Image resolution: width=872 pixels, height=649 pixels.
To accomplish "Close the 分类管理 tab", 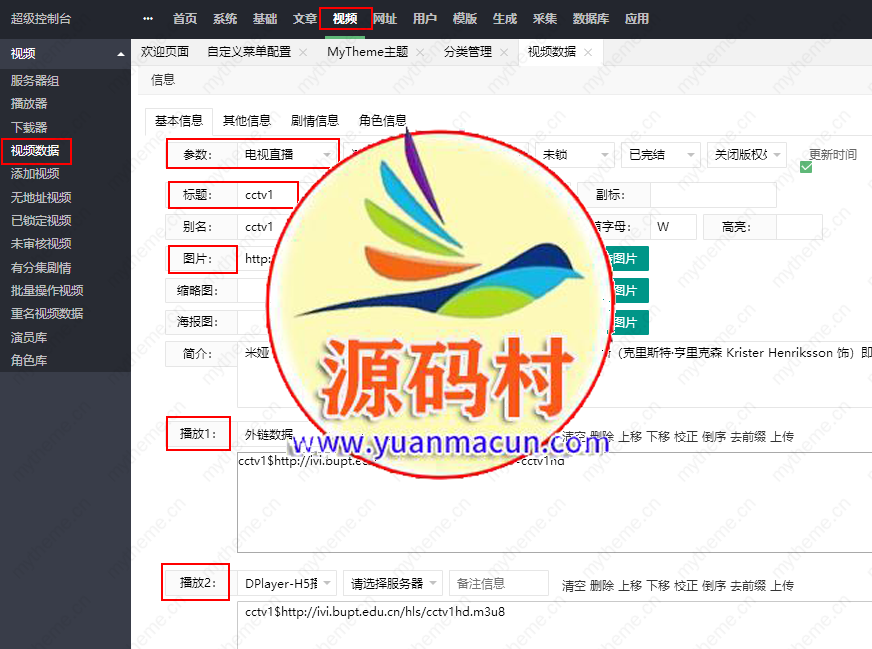I will click(504, 53).
